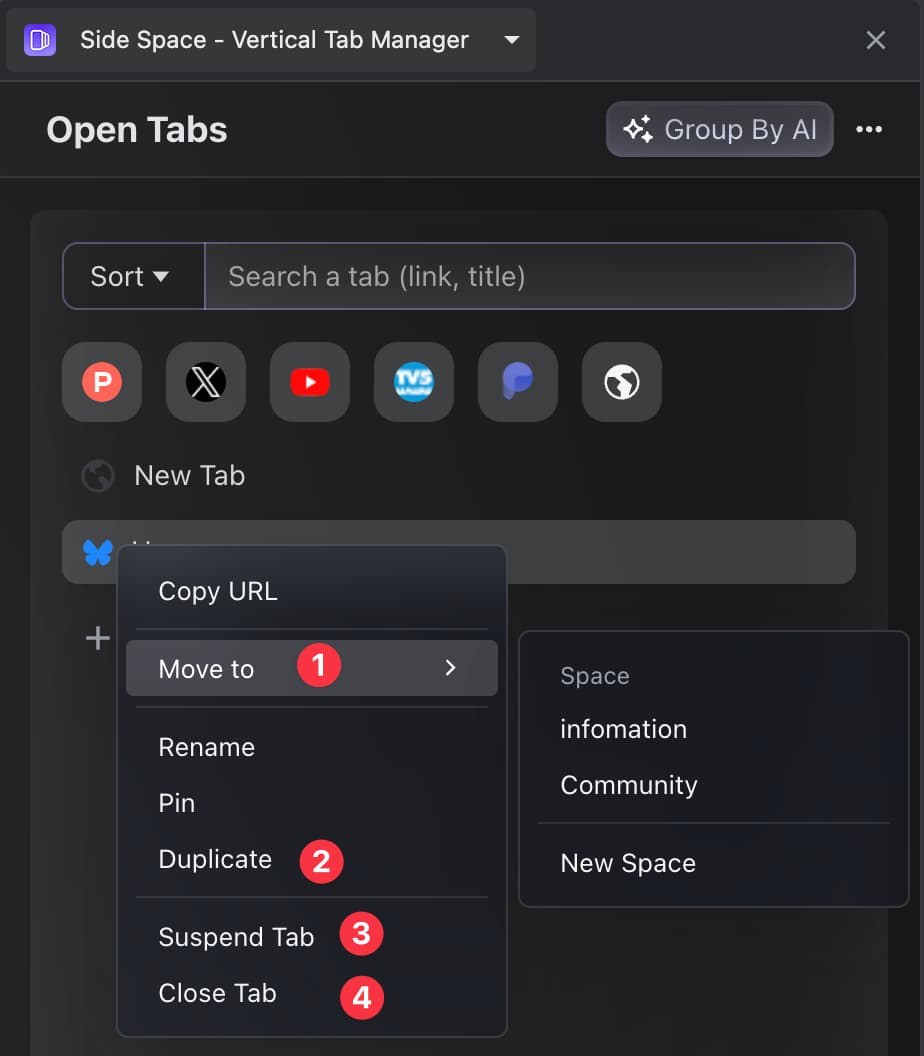Click the plus icon to add a tab

(x=96, y=637)
